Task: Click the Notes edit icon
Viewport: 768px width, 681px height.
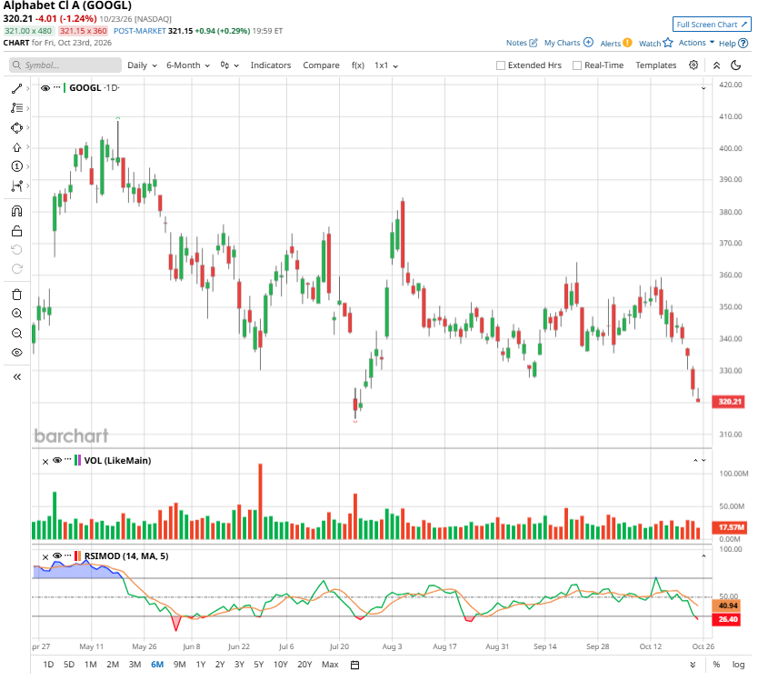Action: point(533,43)
